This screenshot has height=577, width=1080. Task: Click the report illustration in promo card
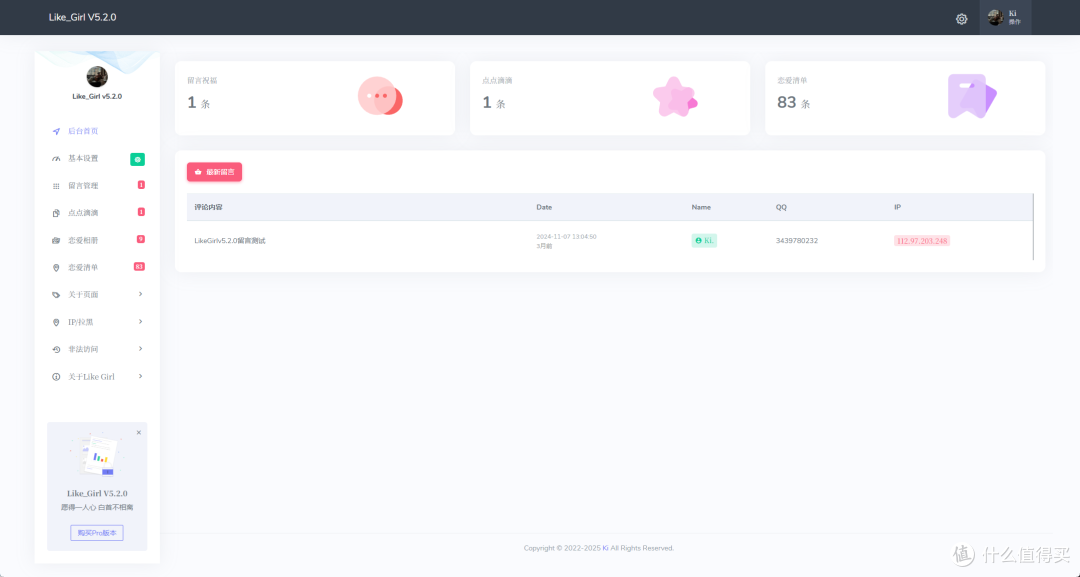(97, 455)
